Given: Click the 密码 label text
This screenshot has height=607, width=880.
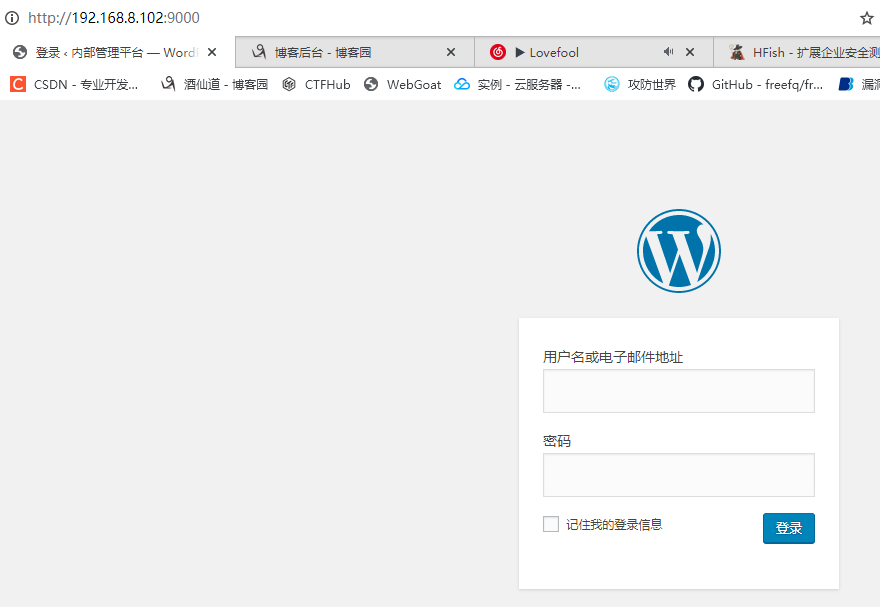Looking at the screenshot, I should coord(557,441).
